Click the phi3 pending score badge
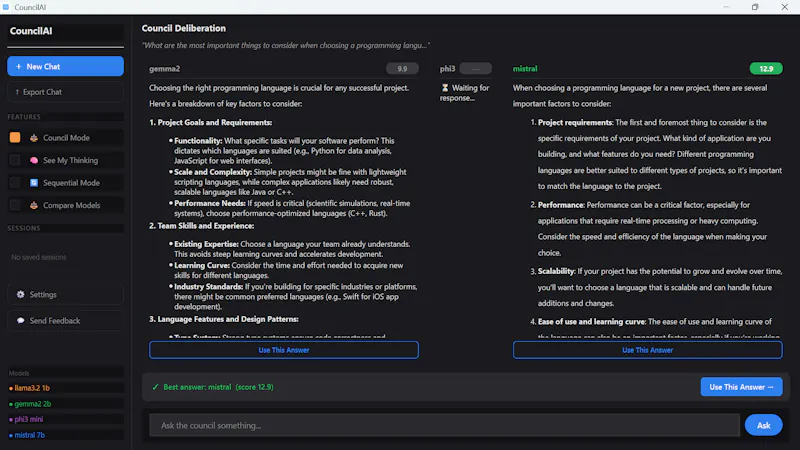800x450 pixels. [x=476, y=68]
